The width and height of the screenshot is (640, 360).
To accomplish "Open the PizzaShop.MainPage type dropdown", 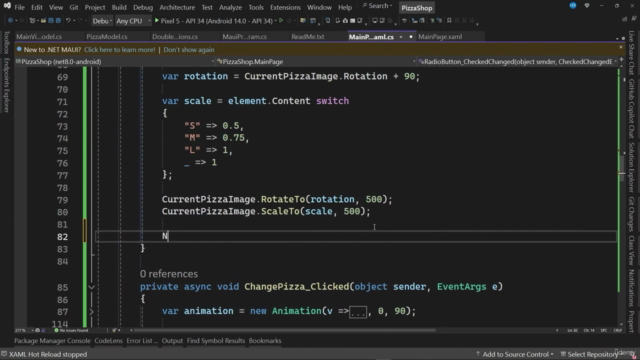I will [x=316, y=62].
